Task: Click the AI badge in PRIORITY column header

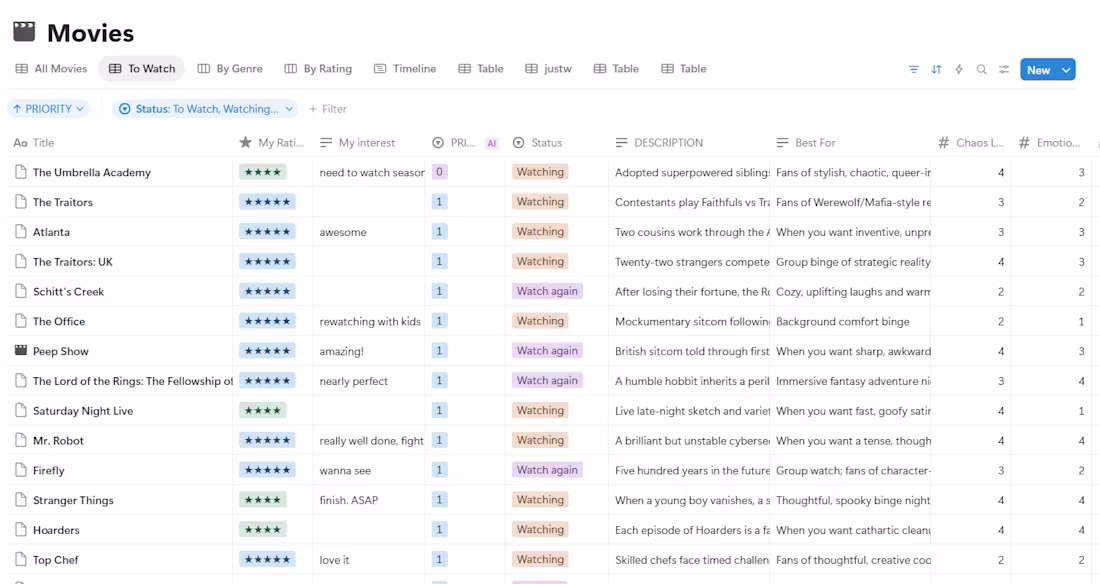Action: 492,143
